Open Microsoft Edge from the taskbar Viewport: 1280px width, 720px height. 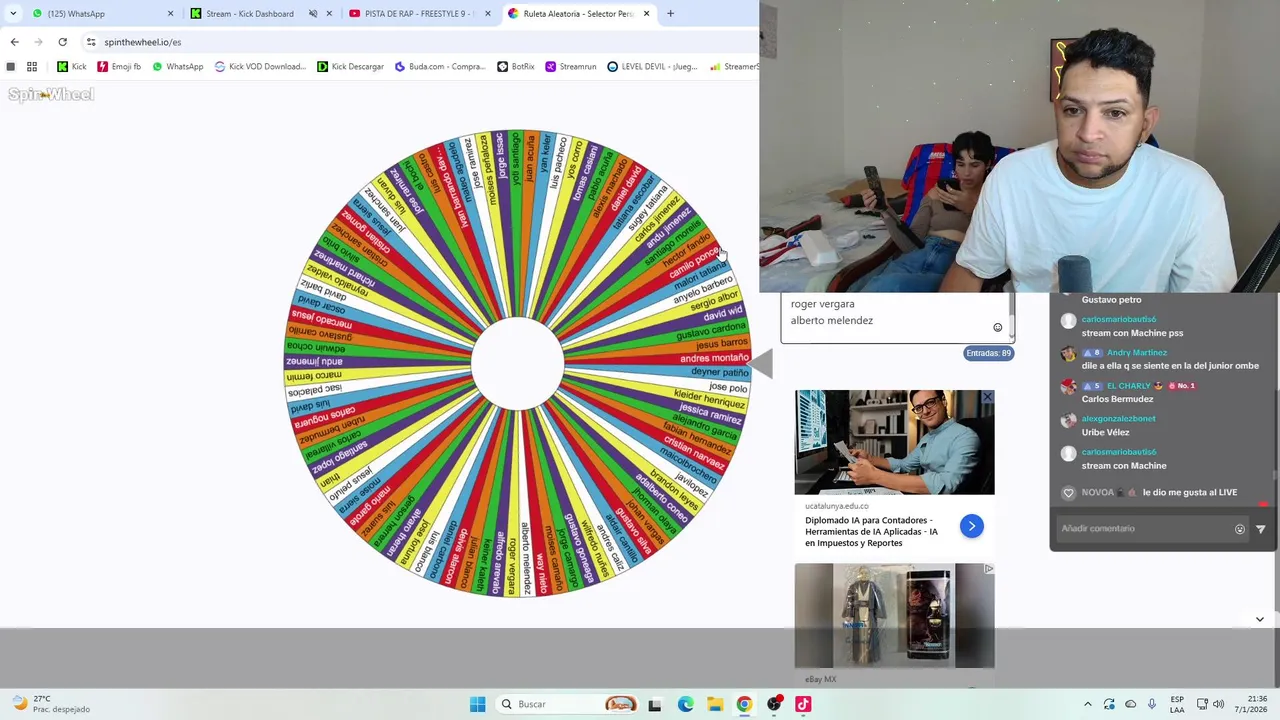(x=685, y=704)
